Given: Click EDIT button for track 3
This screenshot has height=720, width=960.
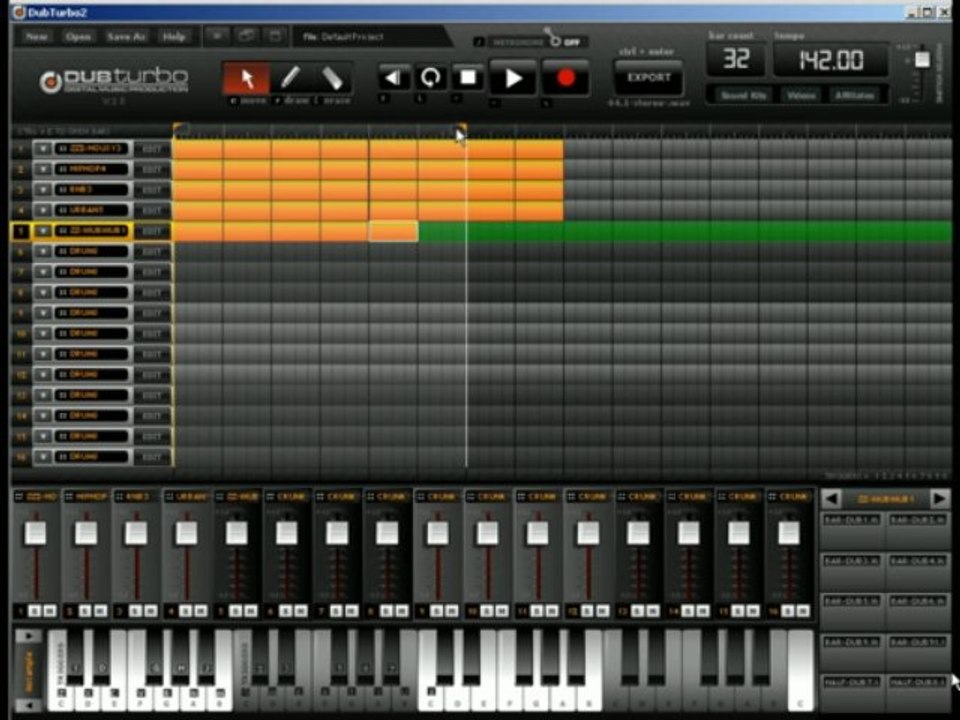Looking at the screenshot, I should (152, 190).
